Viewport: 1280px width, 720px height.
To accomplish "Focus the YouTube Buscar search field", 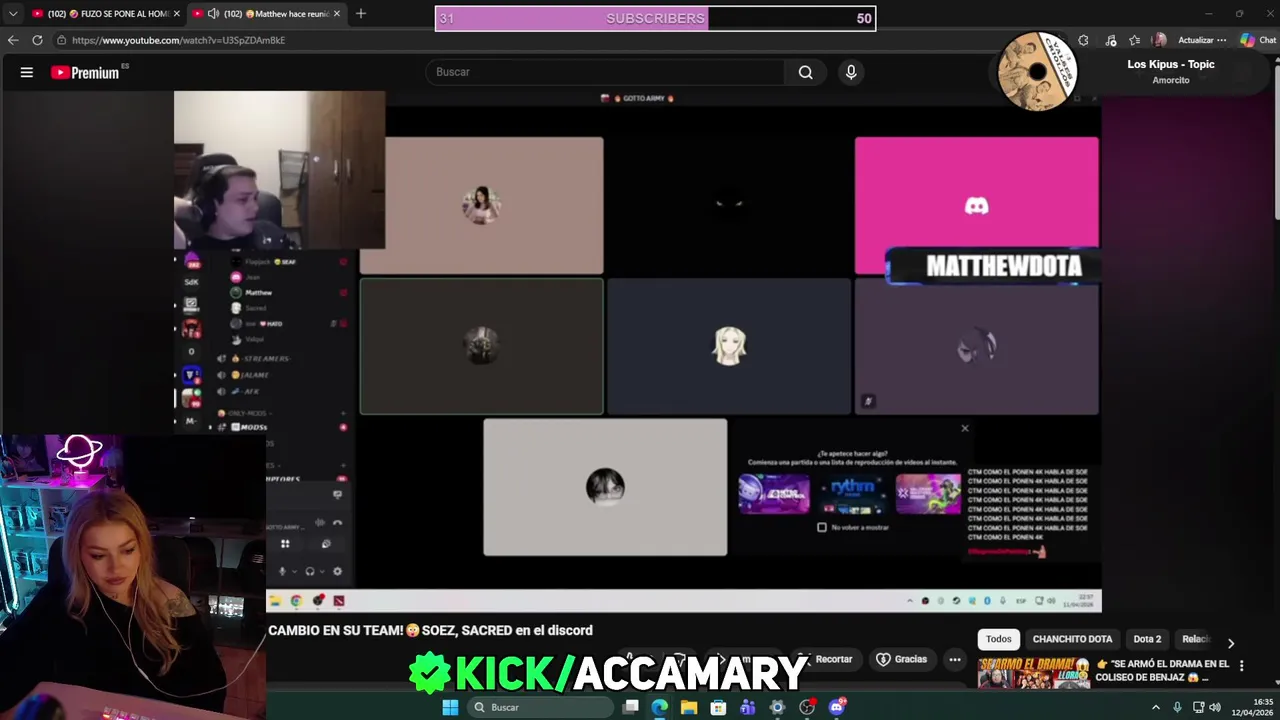I will 605,72.
